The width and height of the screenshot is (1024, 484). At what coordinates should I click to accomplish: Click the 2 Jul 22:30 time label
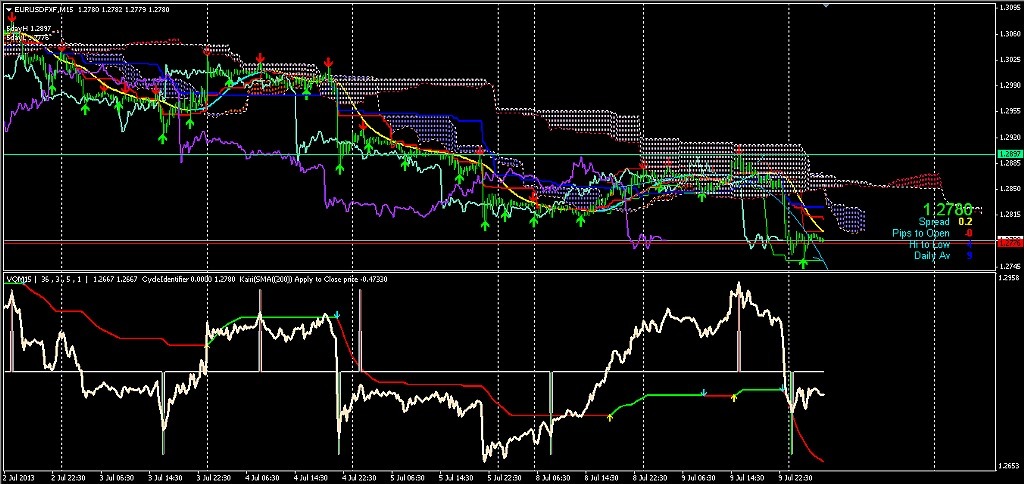(x=67, y=478)
